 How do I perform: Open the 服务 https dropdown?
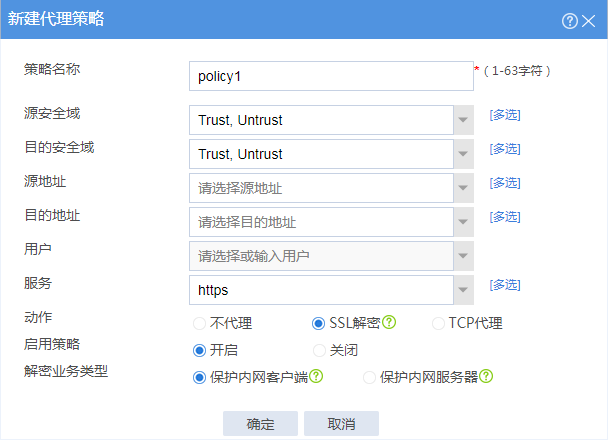pyautogui.click(x=463, y=290)
